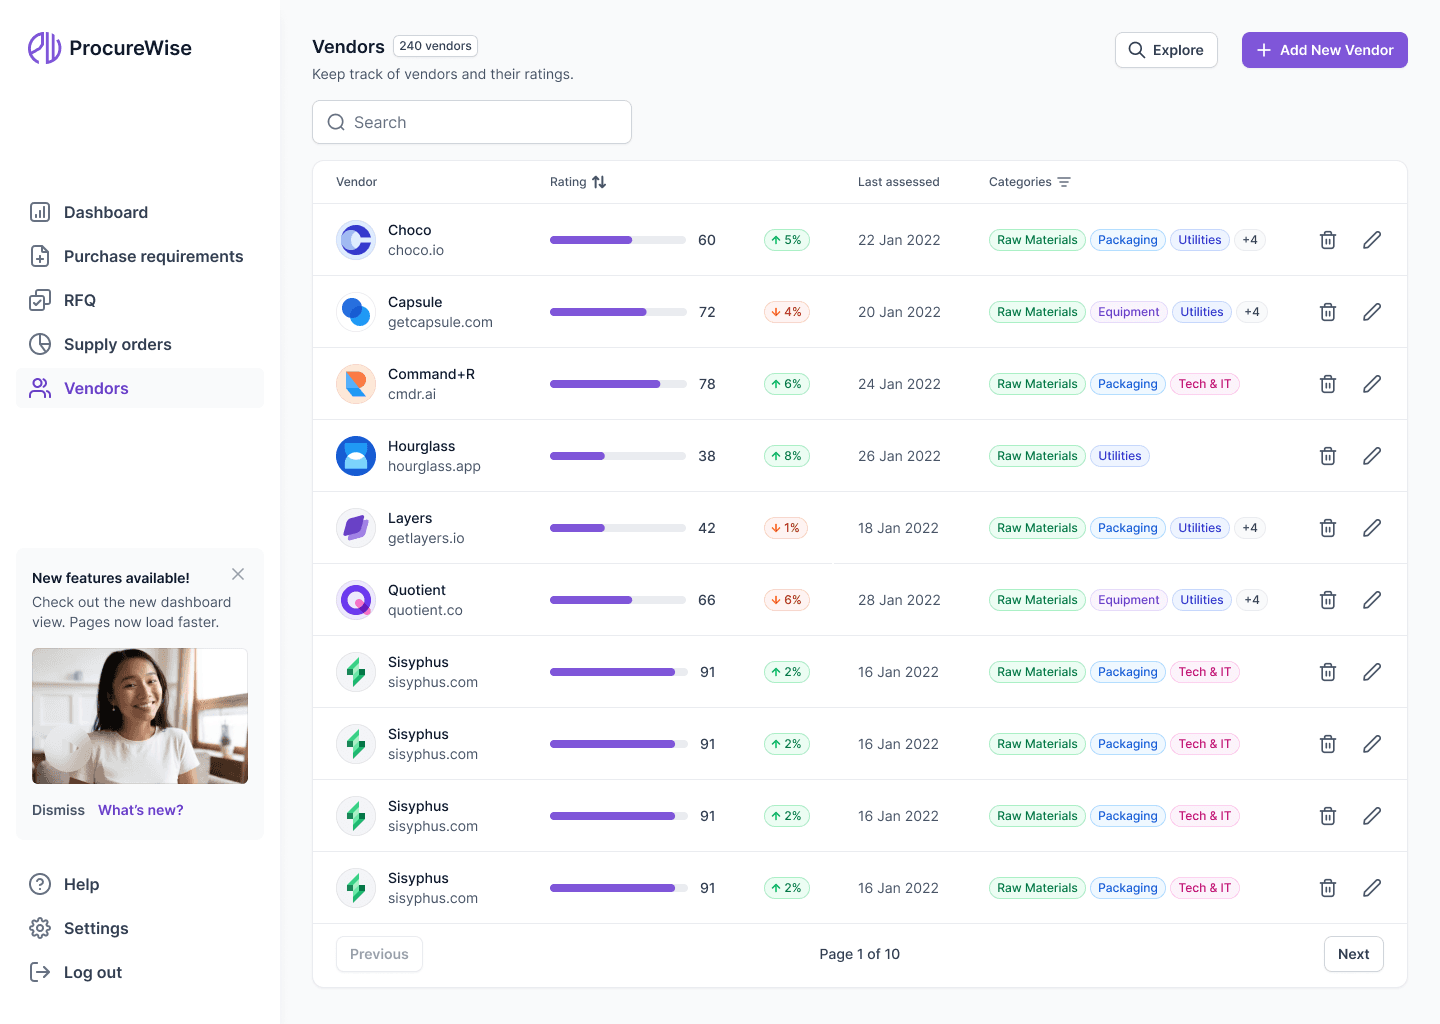Image resolution: width=1440 pixels, height=1024 pixels.
Task: Focus the vendor Search field
Action: (x=472, y=122)
